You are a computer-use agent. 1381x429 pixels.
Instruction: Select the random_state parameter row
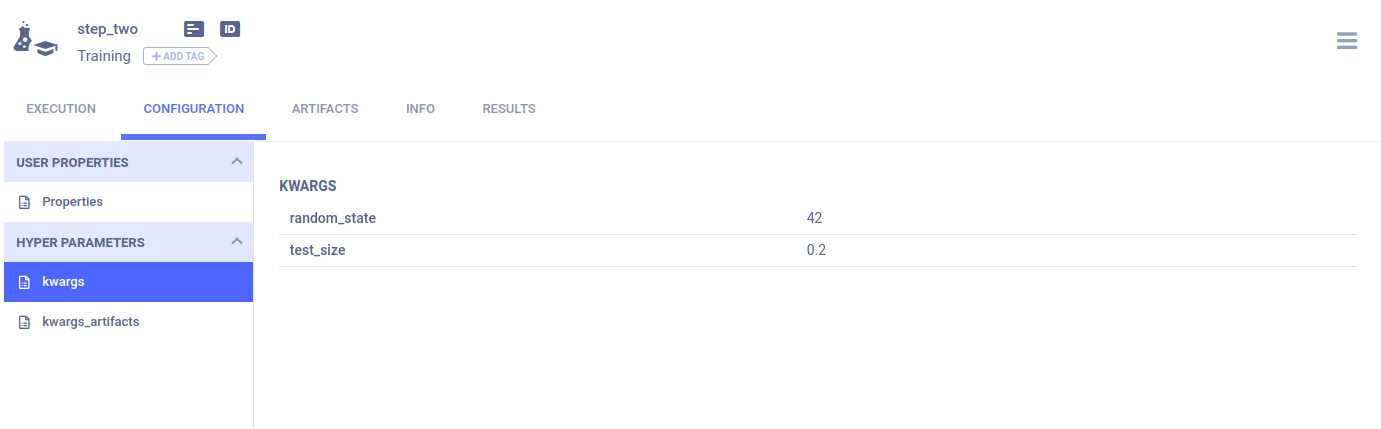click(333, 218)
